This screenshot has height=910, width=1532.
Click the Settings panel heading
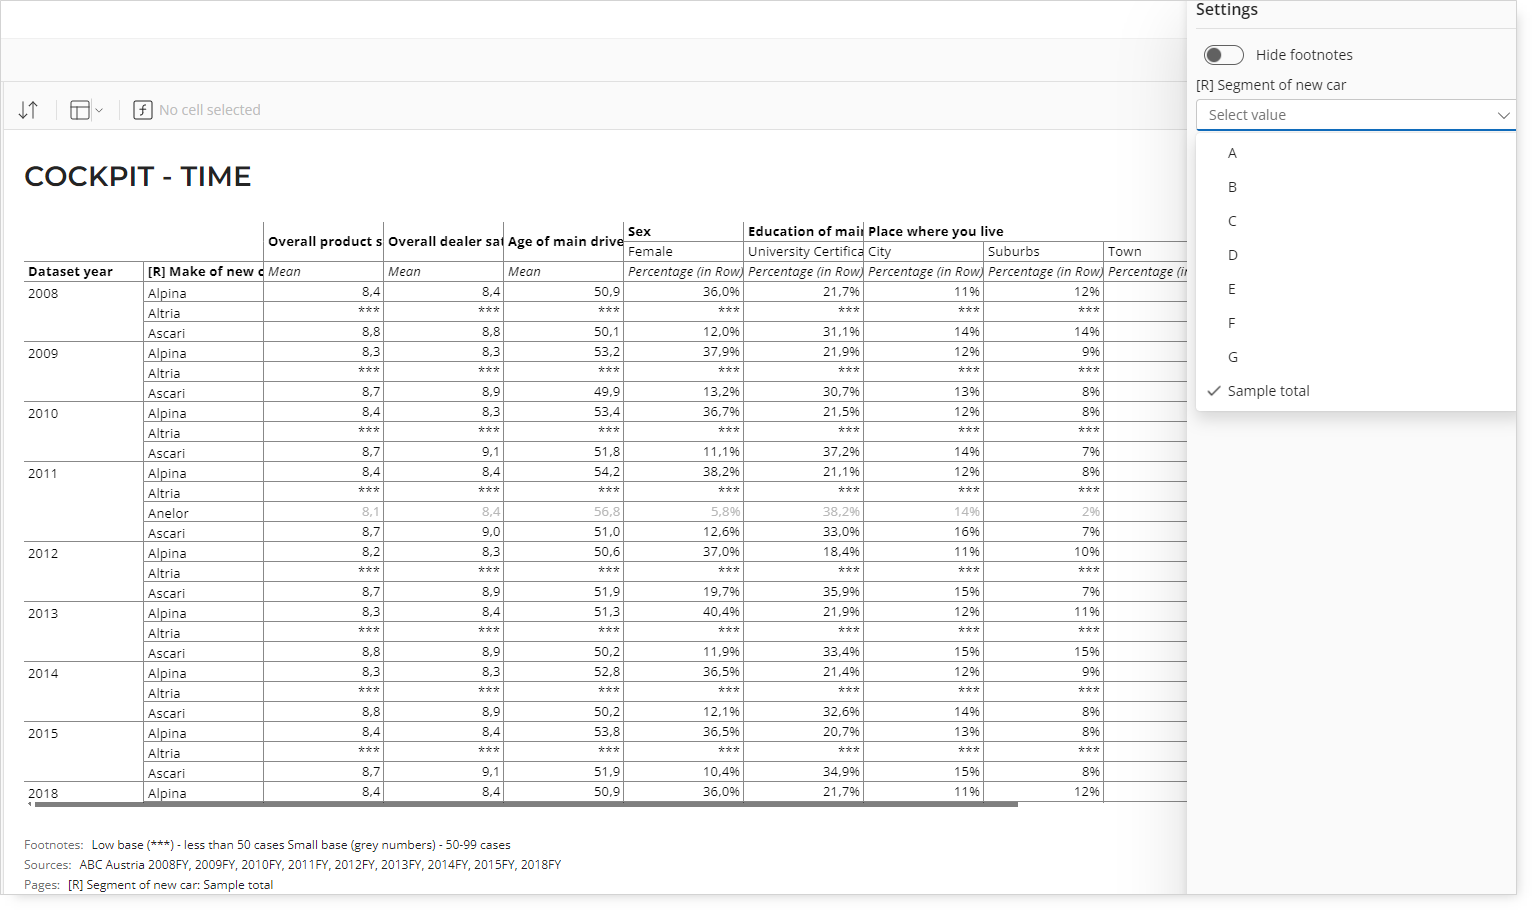1227,10
